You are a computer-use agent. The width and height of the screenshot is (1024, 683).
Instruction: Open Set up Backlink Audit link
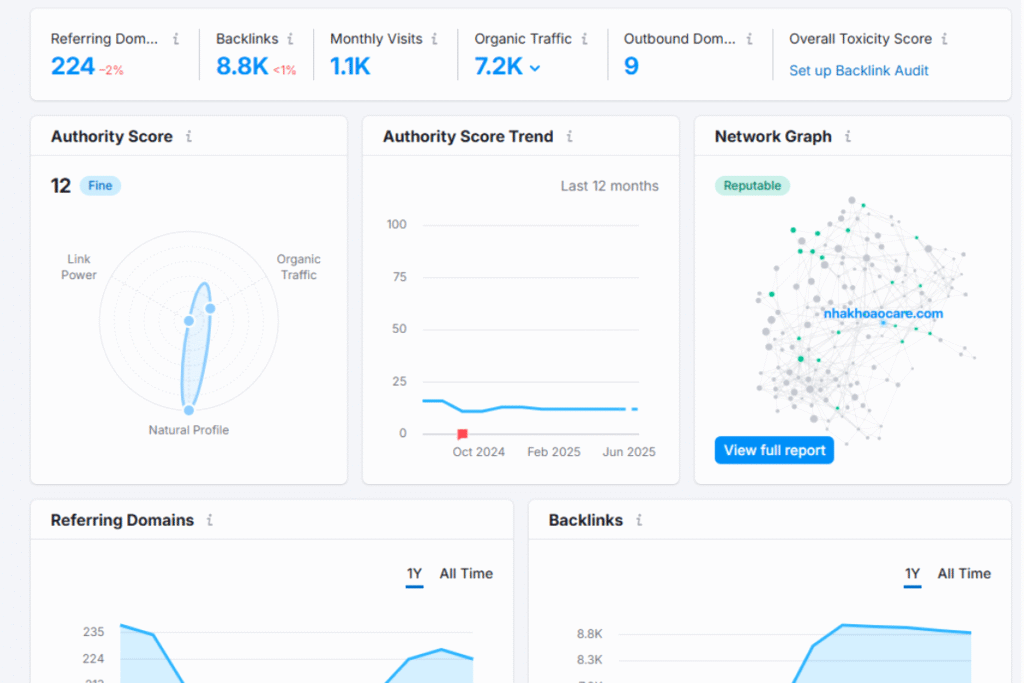click(x=858, y=71)
